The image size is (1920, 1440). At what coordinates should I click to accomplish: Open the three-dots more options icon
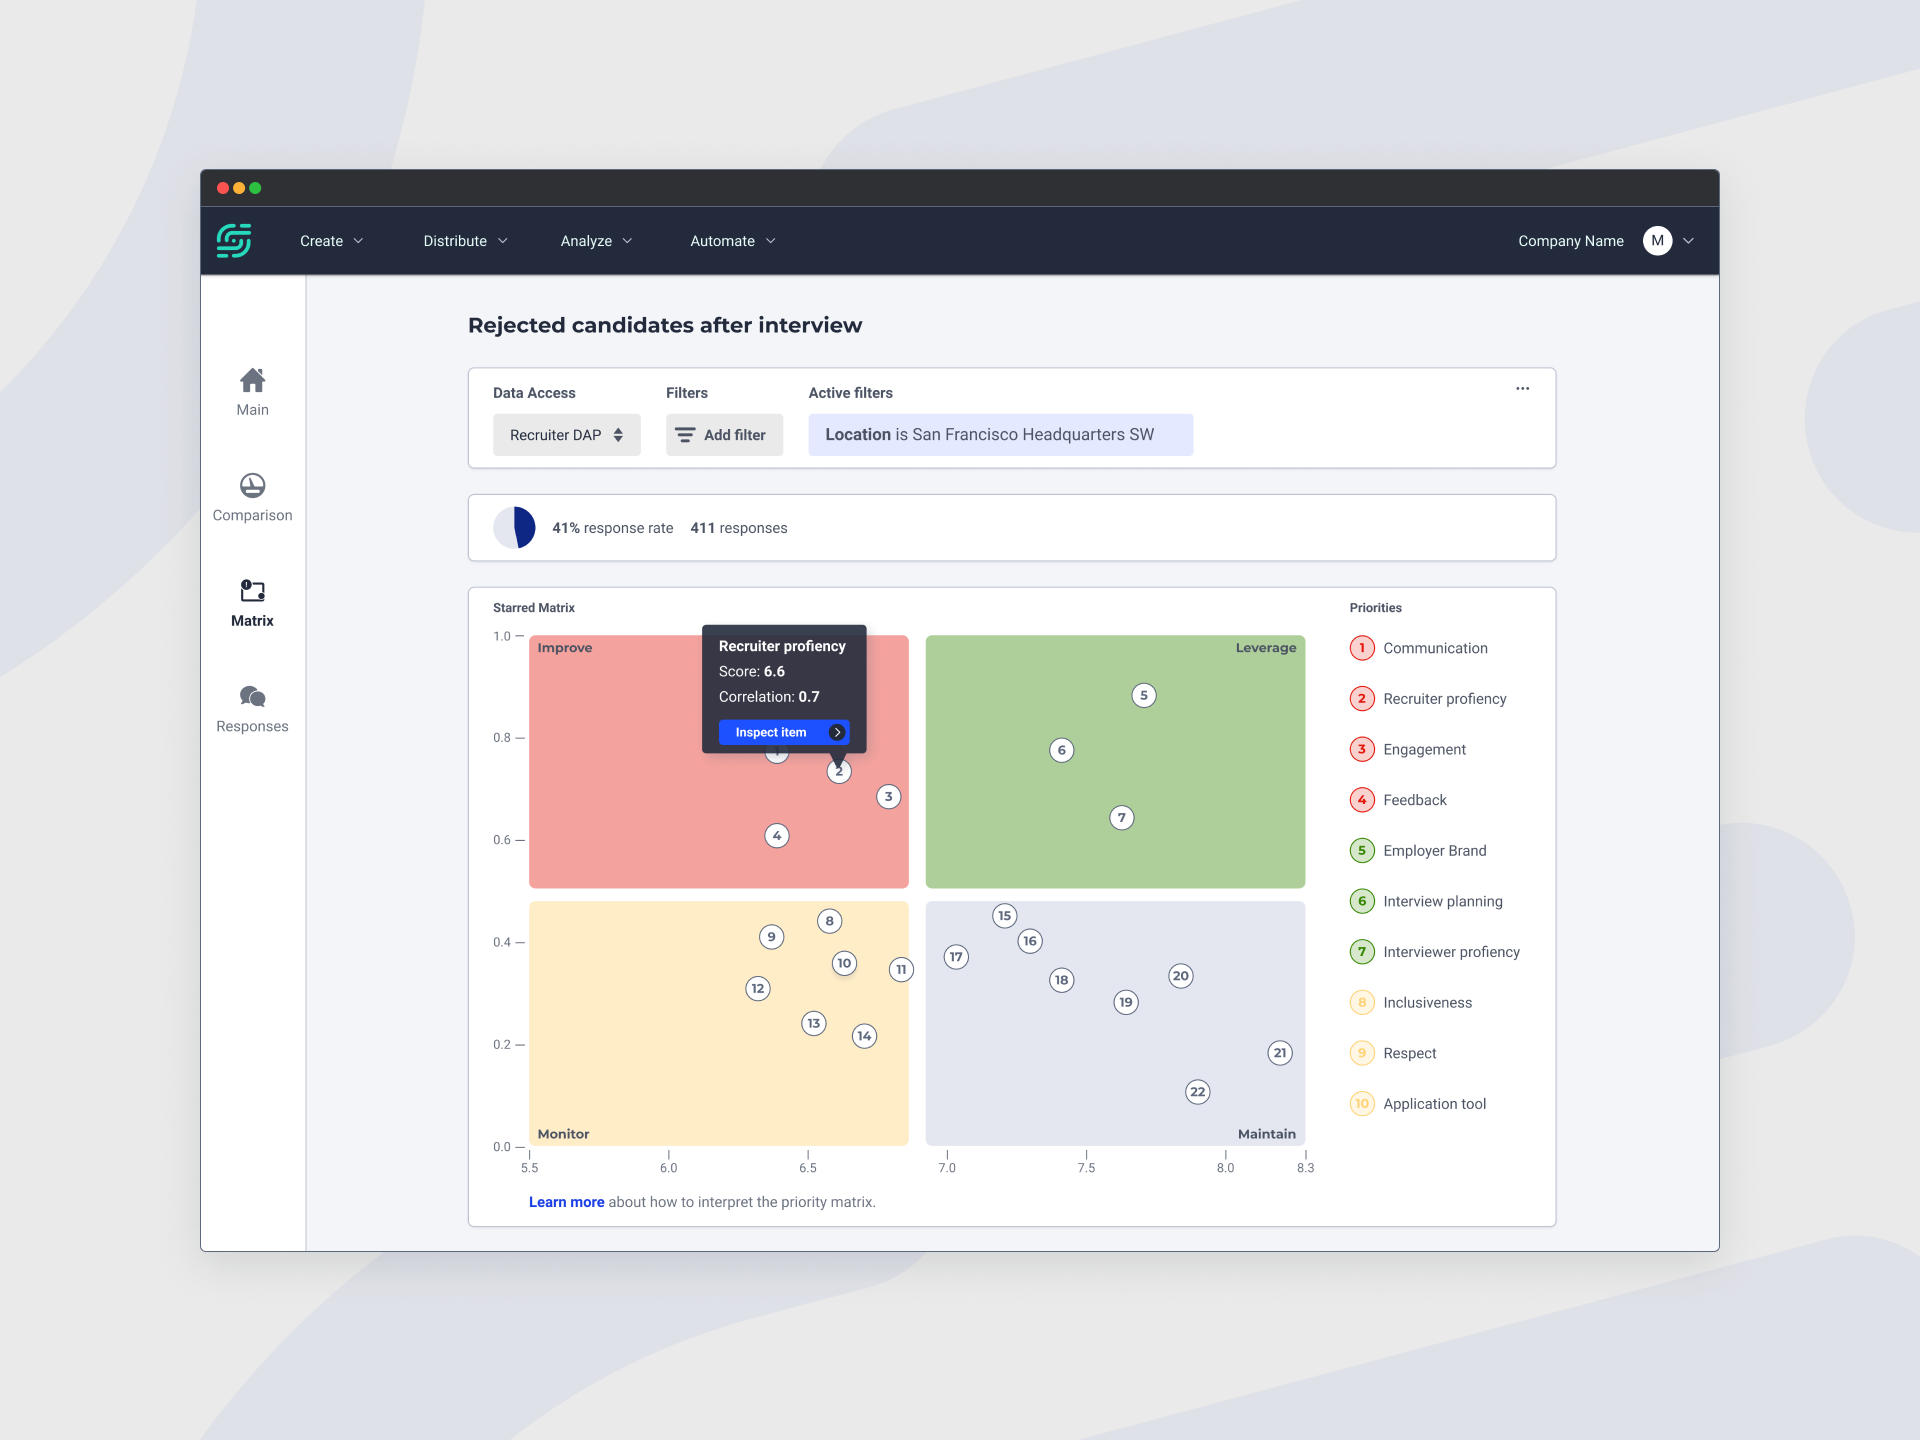(1522, 389)
